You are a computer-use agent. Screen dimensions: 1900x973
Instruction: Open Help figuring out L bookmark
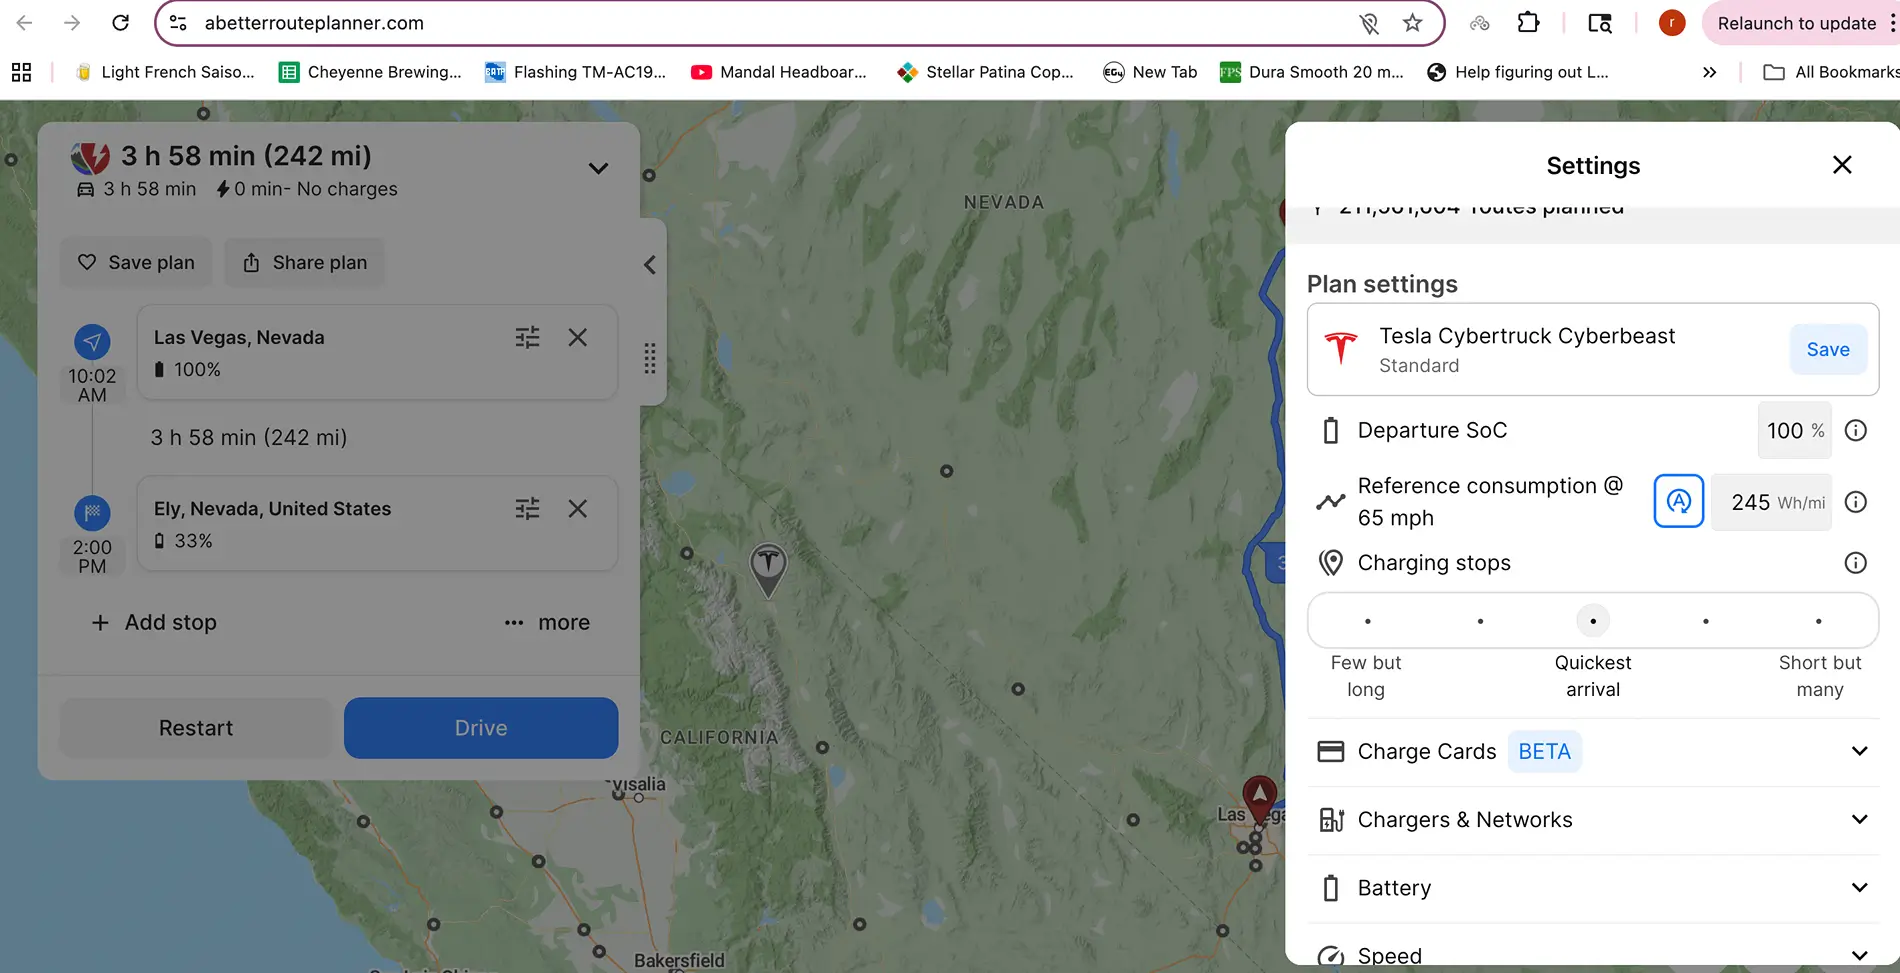click(x=1518, y=72)
